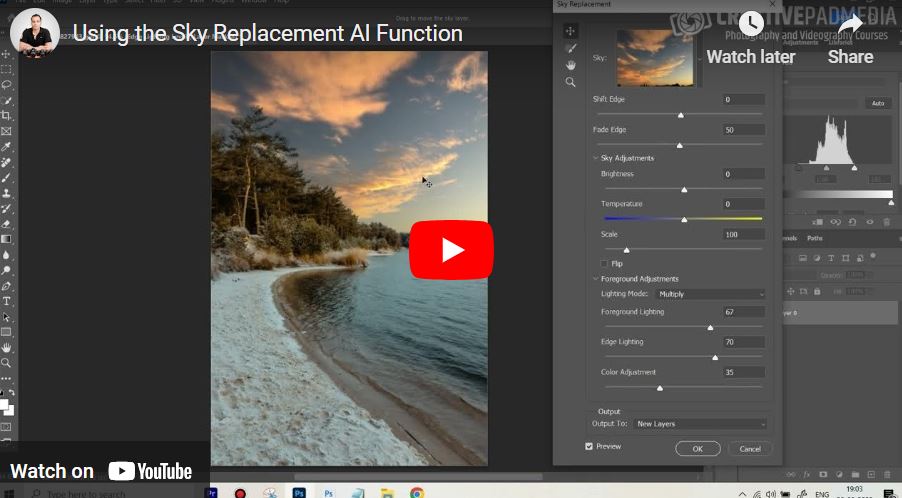The image size is (902, 498).
Task: Toggle adjustment visibility eye icon
Action: pos(870,222)
